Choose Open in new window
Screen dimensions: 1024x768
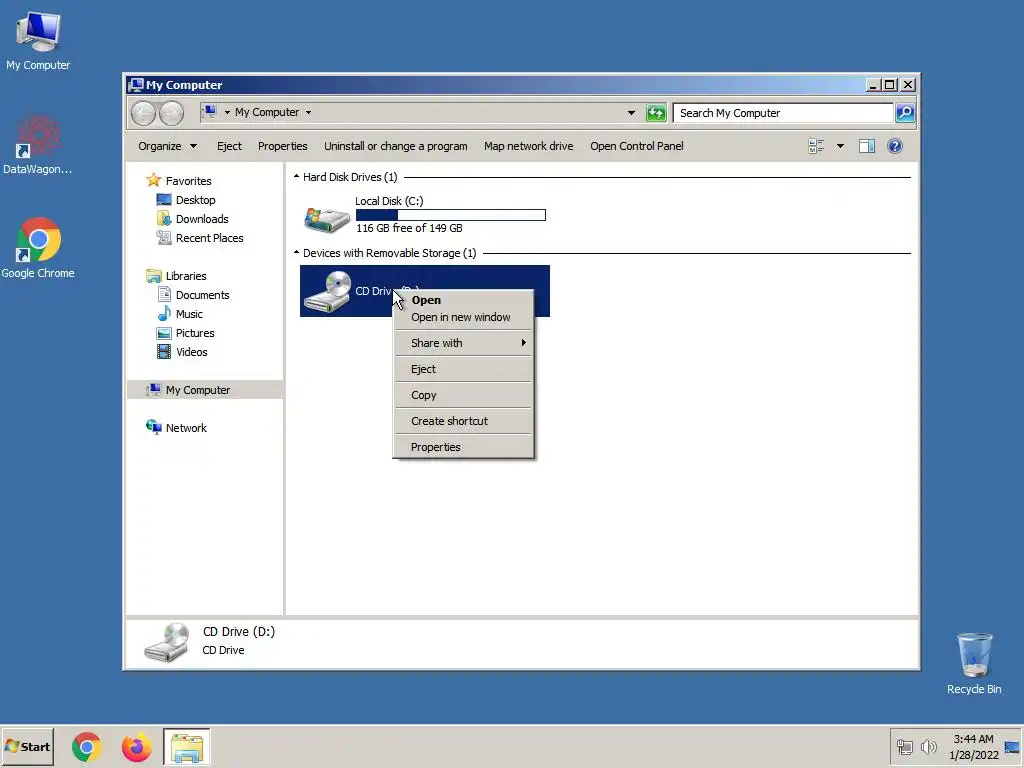[464, 317]
